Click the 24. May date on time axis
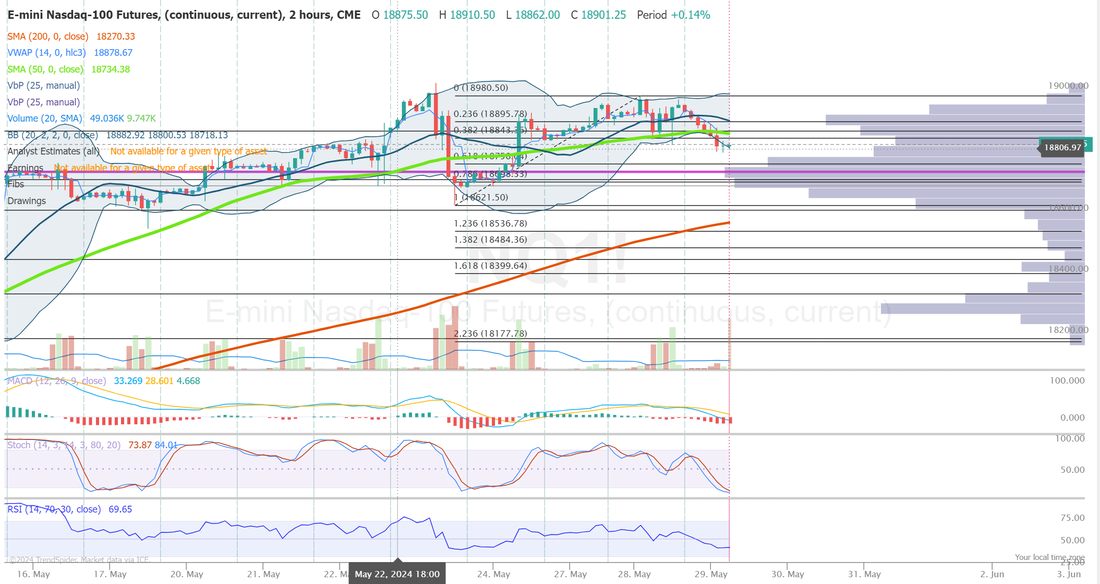 pyautogui.click(x=493, y=574)
